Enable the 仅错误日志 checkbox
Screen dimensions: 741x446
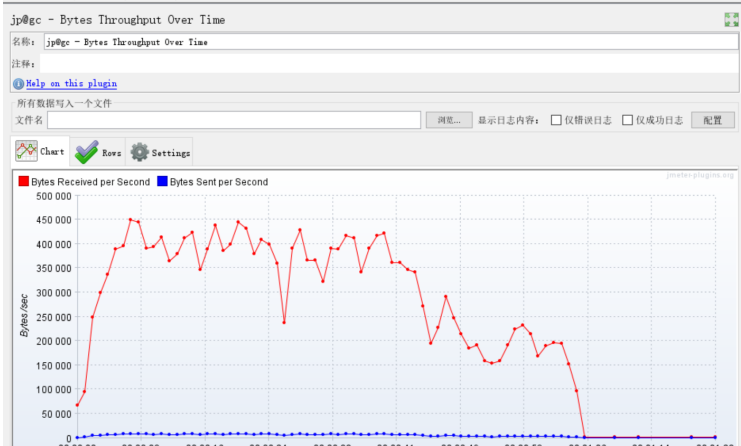(556, 120)
